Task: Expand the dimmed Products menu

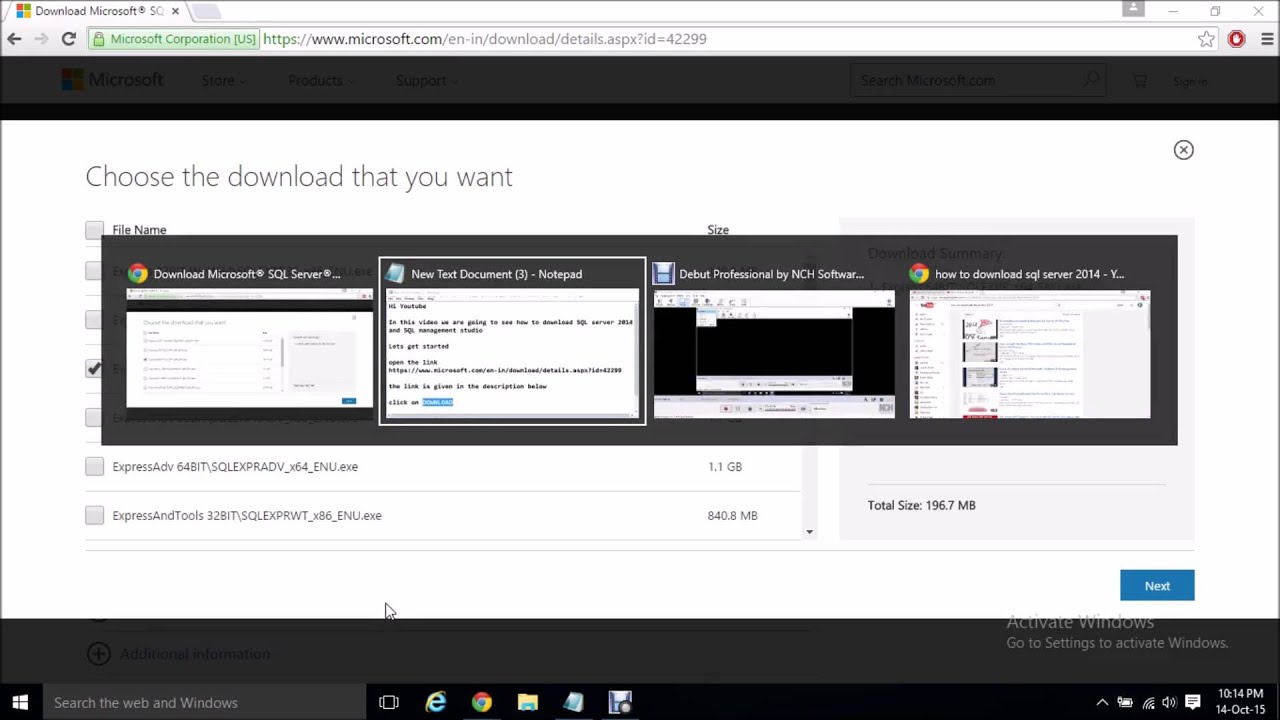Action: coord(321,81)
